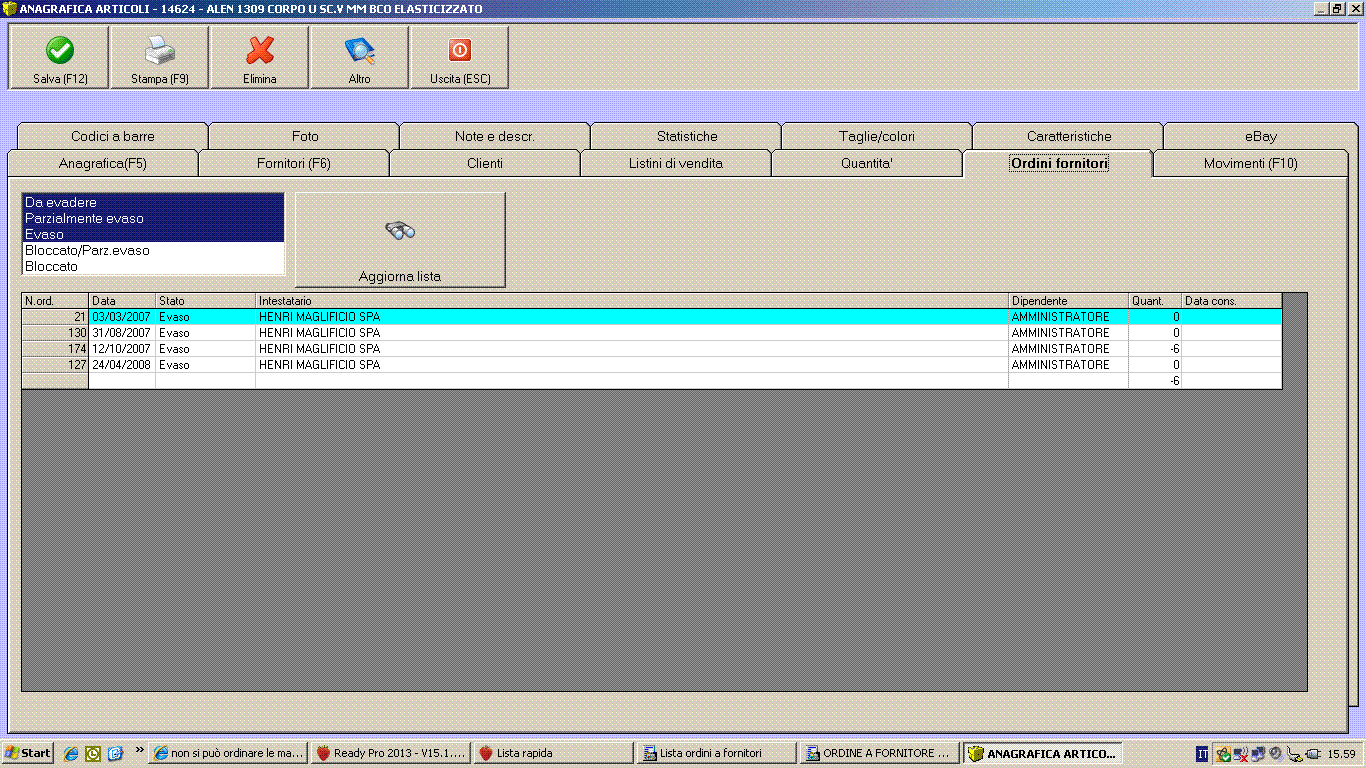The height and width of the screenshot is (768, 1366).
Task: Click the muted volume tray icon
Action: click(1276, 754)
